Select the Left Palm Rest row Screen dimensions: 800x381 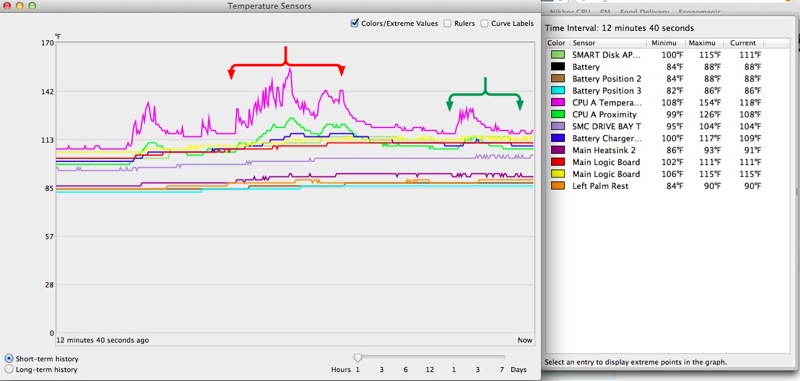pyautogui.click(x=668, y=186)
